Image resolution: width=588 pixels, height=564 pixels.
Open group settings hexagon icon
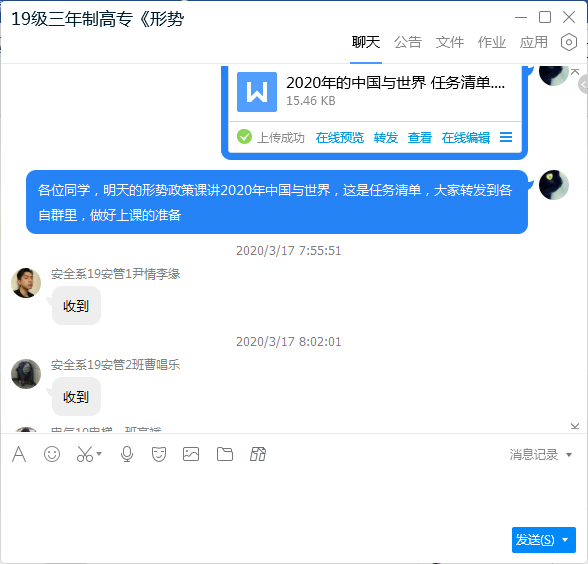[568, 42]
